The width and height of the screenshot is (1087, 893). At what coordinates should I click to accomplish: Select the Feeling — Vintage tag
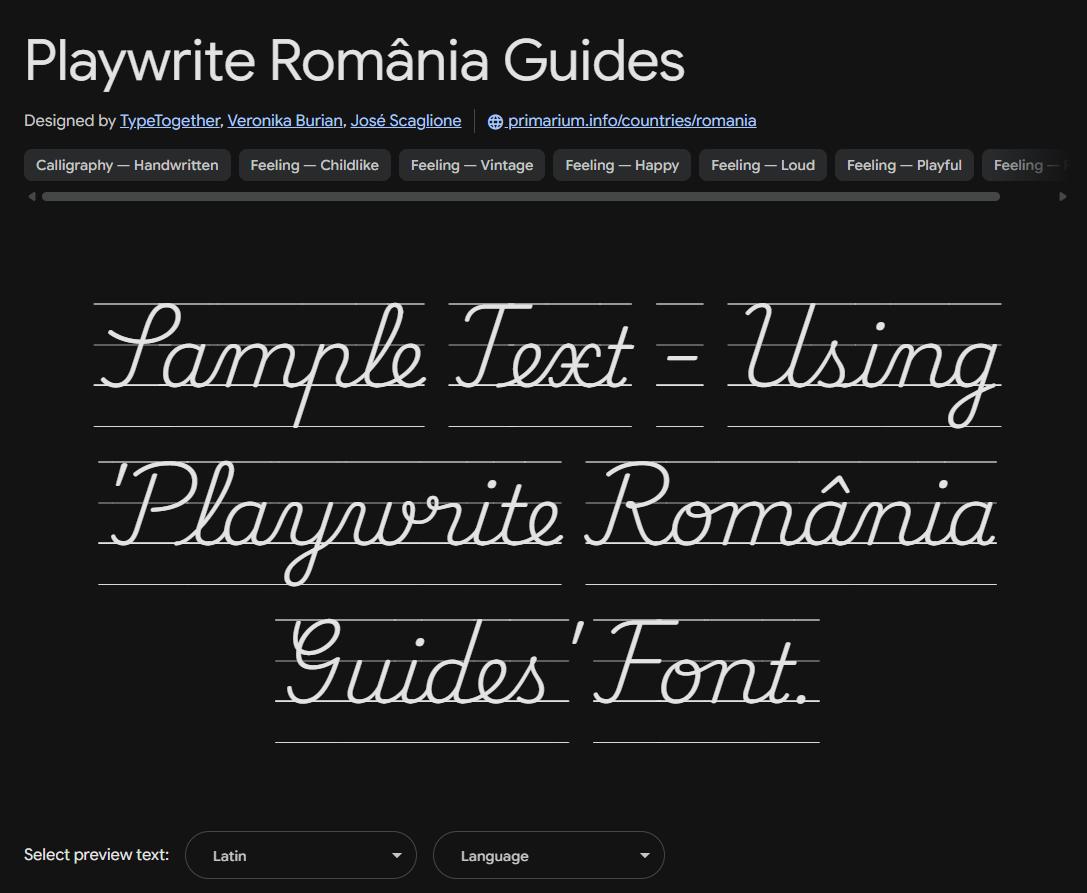472,165
